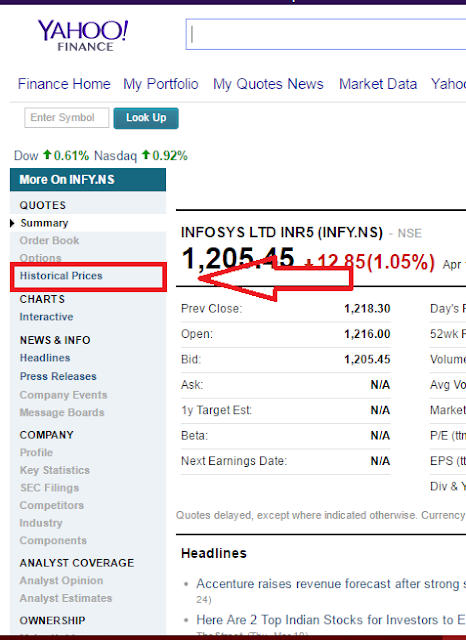Go to Finance Home
This screenshot has height=640, width=466.
64,84
